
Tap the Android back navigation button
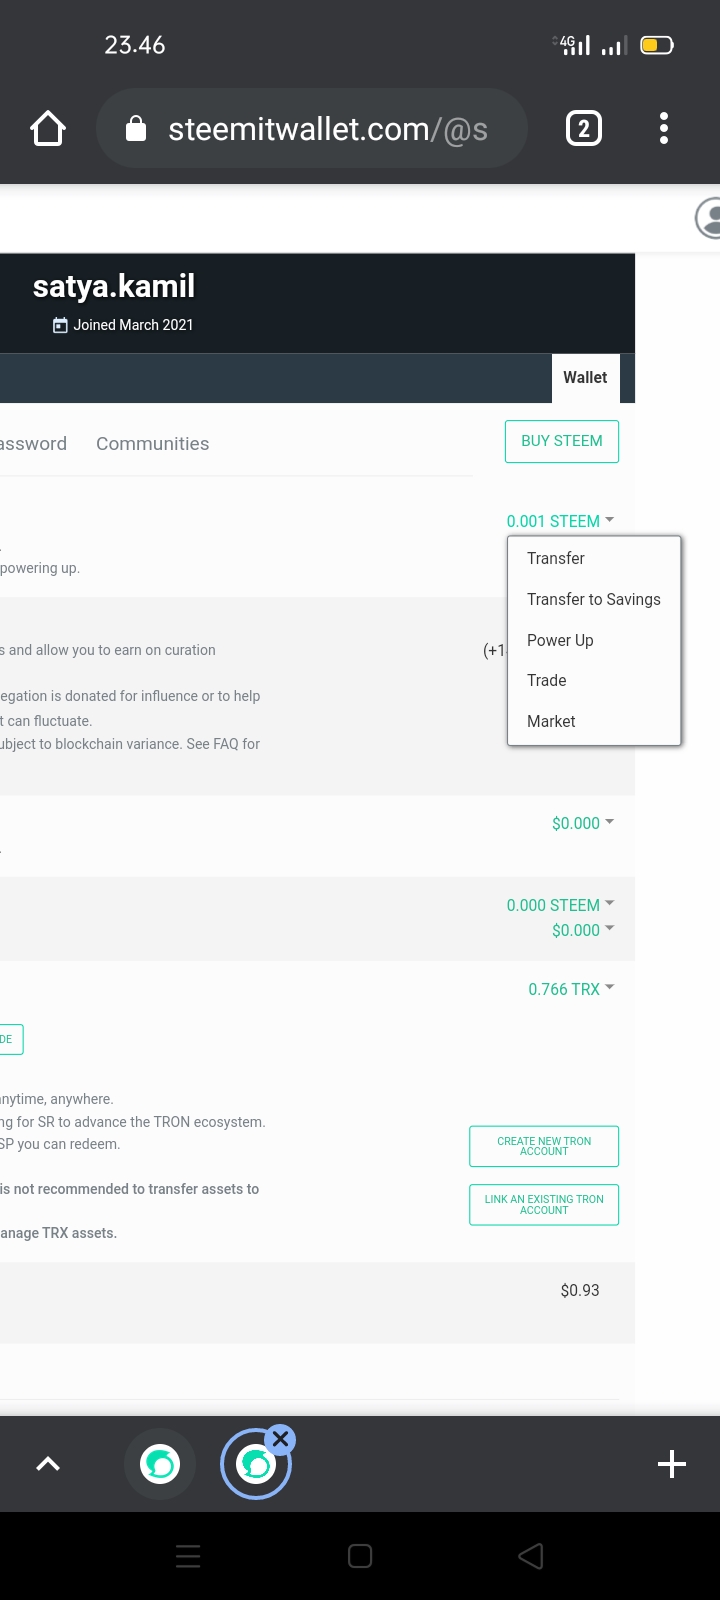(x=531, y=1556)
